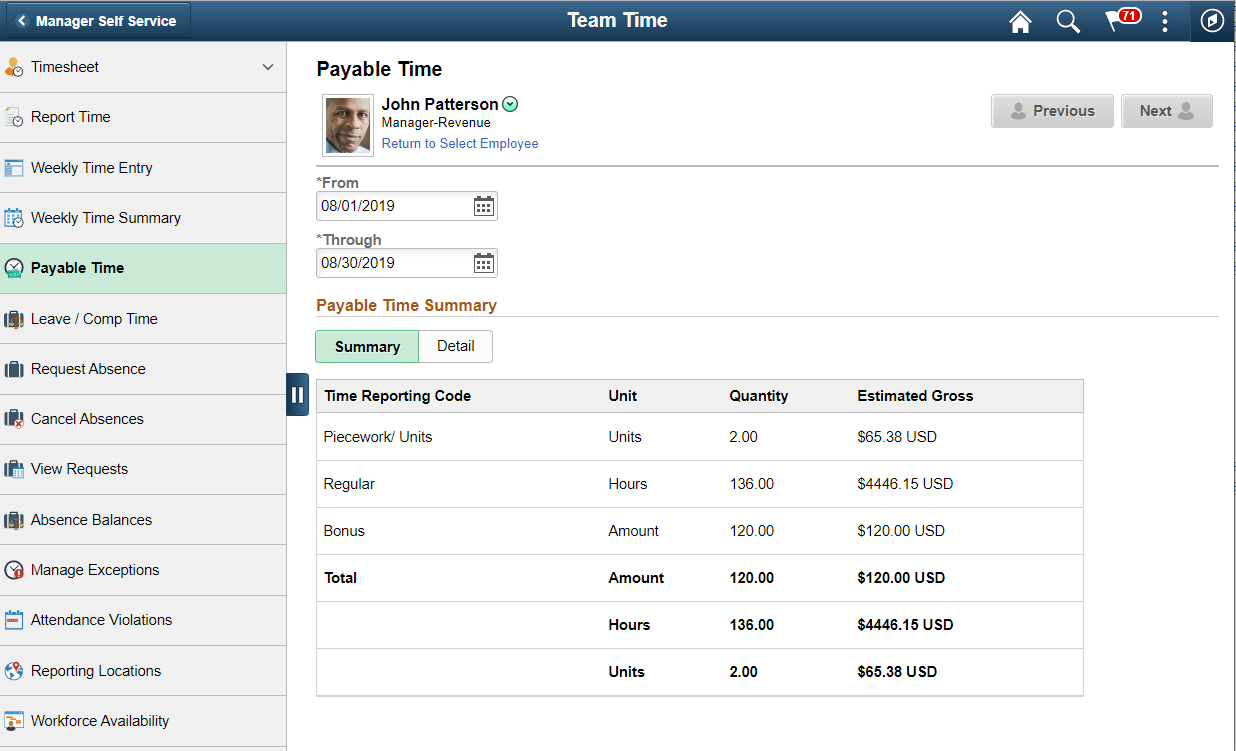Click the Estimated Gross column header
The width and height of the screenshot is (1236, 751).
coord(915,396)
